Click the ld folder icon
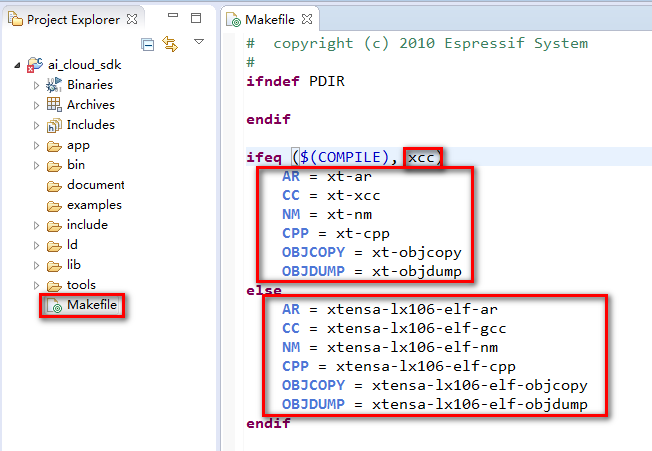The image size is (652, 451). point(54,246)
